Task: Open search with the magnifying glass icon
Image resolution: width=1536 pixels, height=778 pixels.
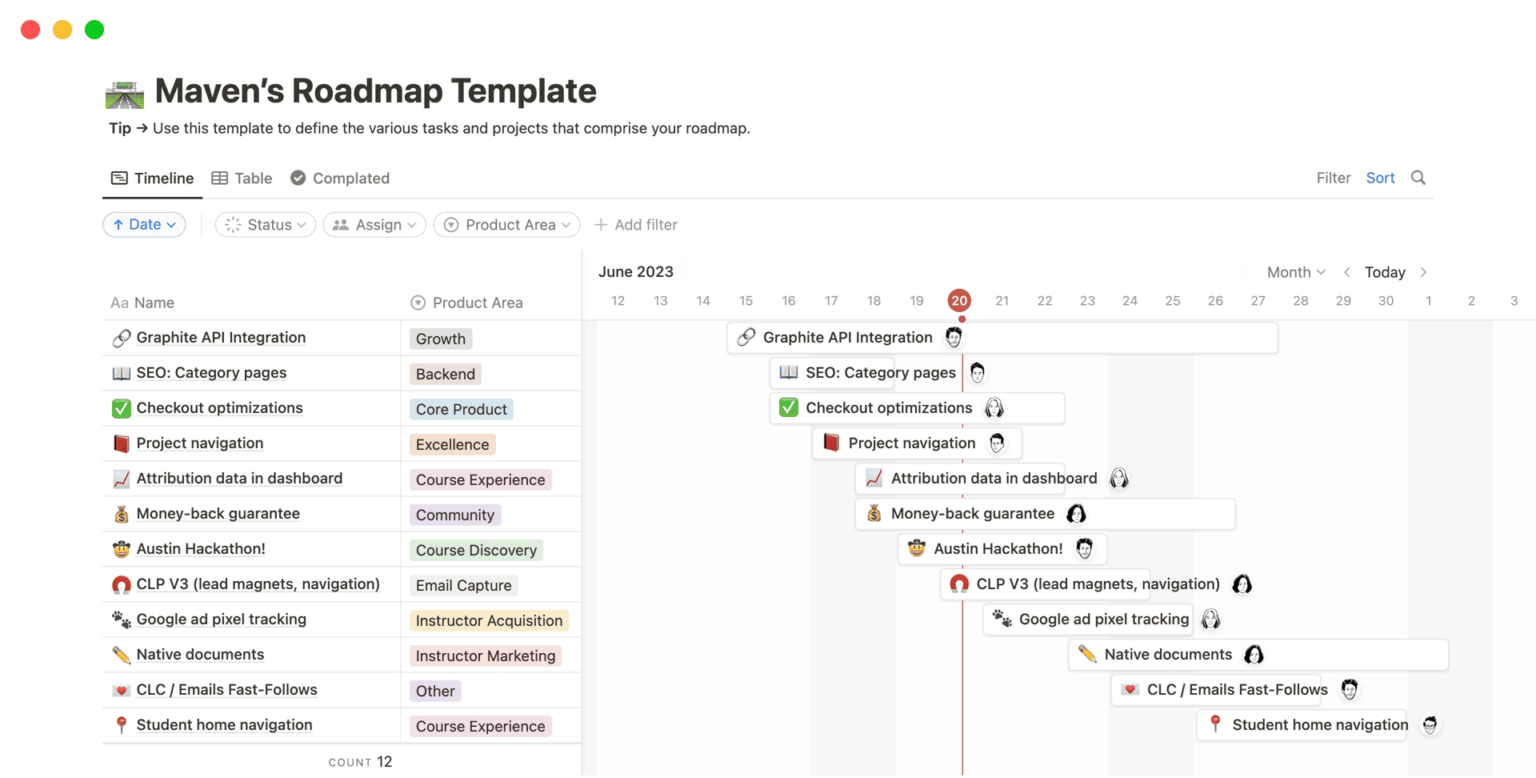Action: [x=1418, y=177]
